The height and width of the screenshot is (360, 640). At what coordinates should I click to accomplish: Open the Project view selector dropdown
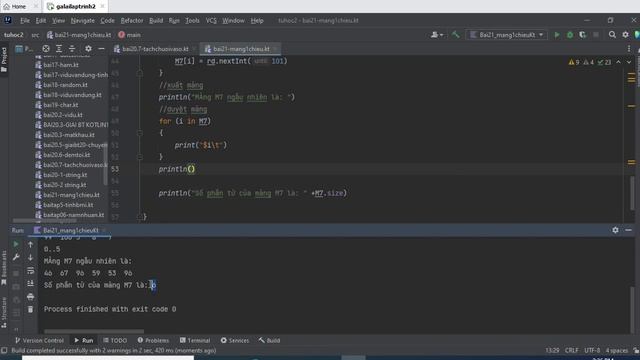(24, 49)
